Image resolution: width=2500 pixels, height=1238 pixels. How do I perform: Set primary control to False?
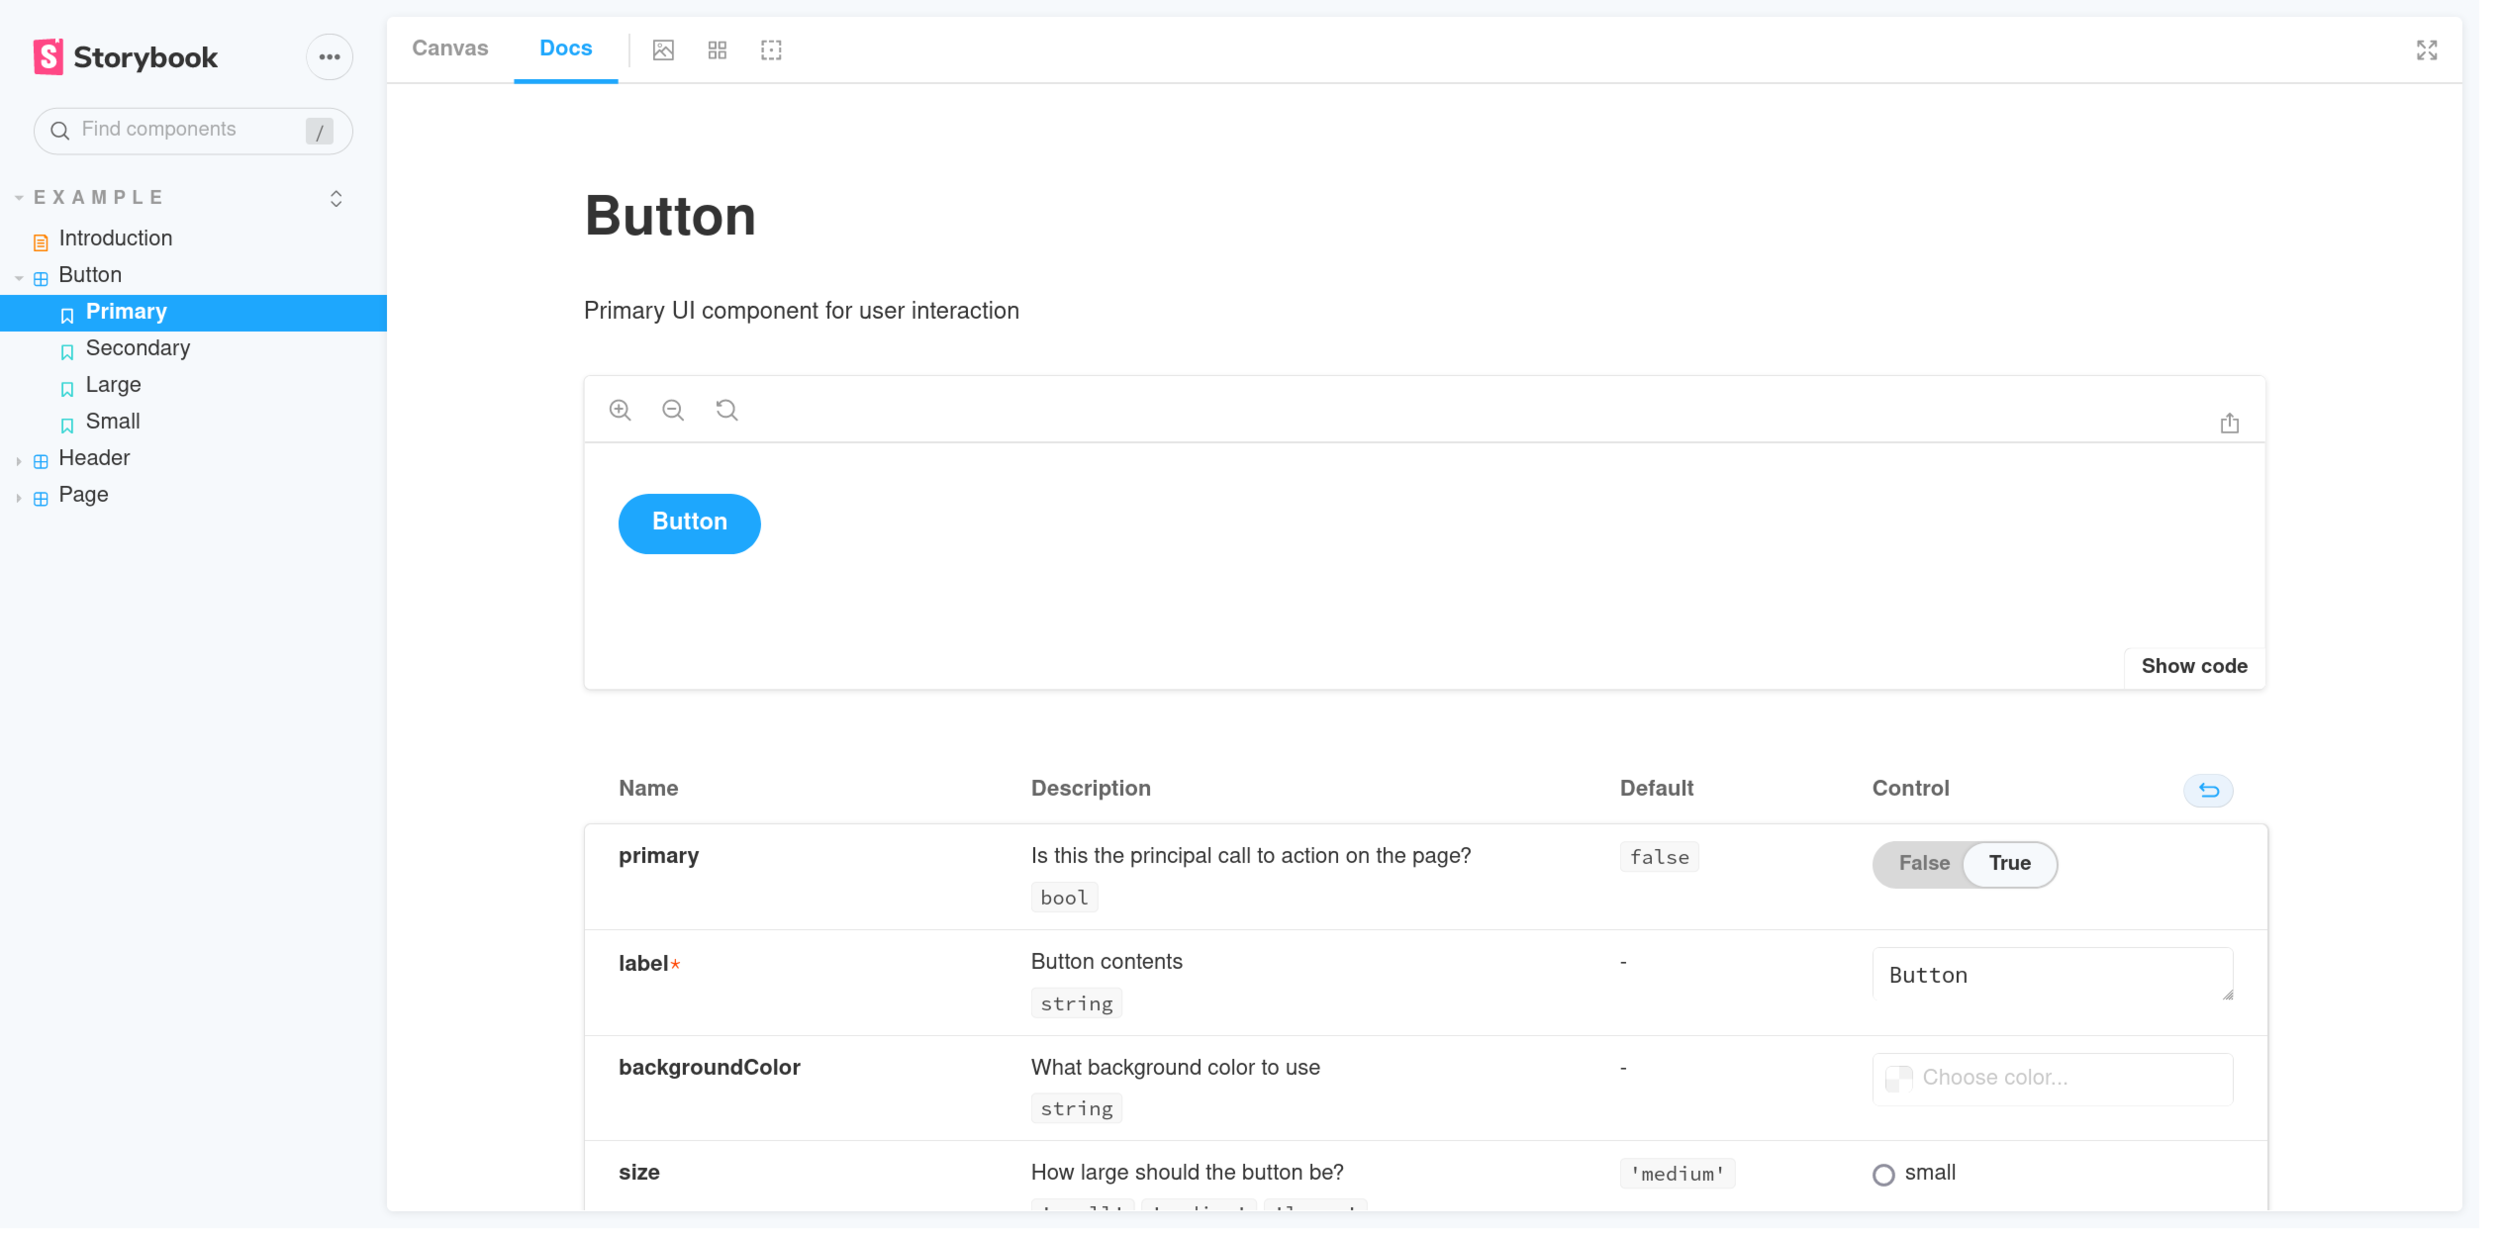[x=1923, y=863]
